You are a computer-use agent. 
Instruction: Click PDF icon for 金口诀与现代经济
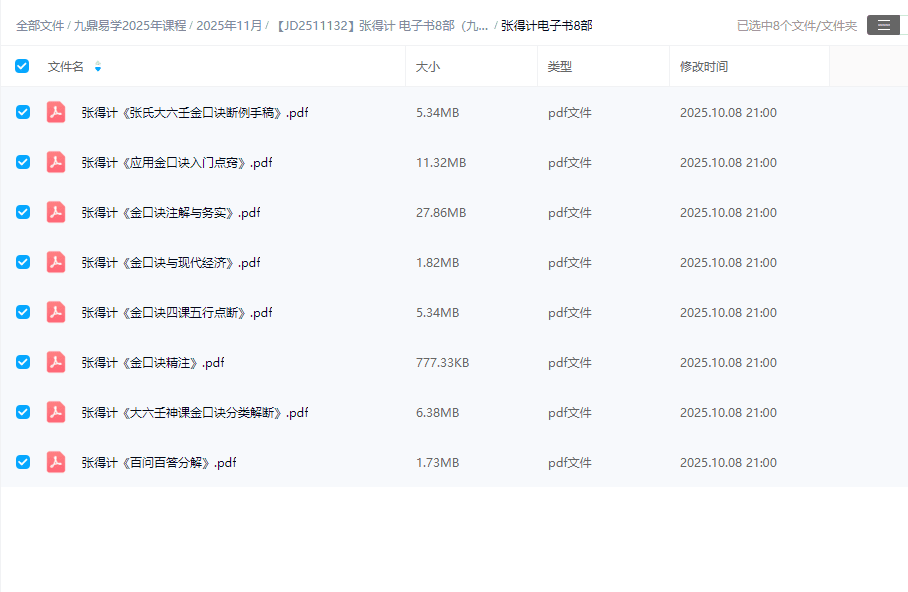[x=56, y=262]
